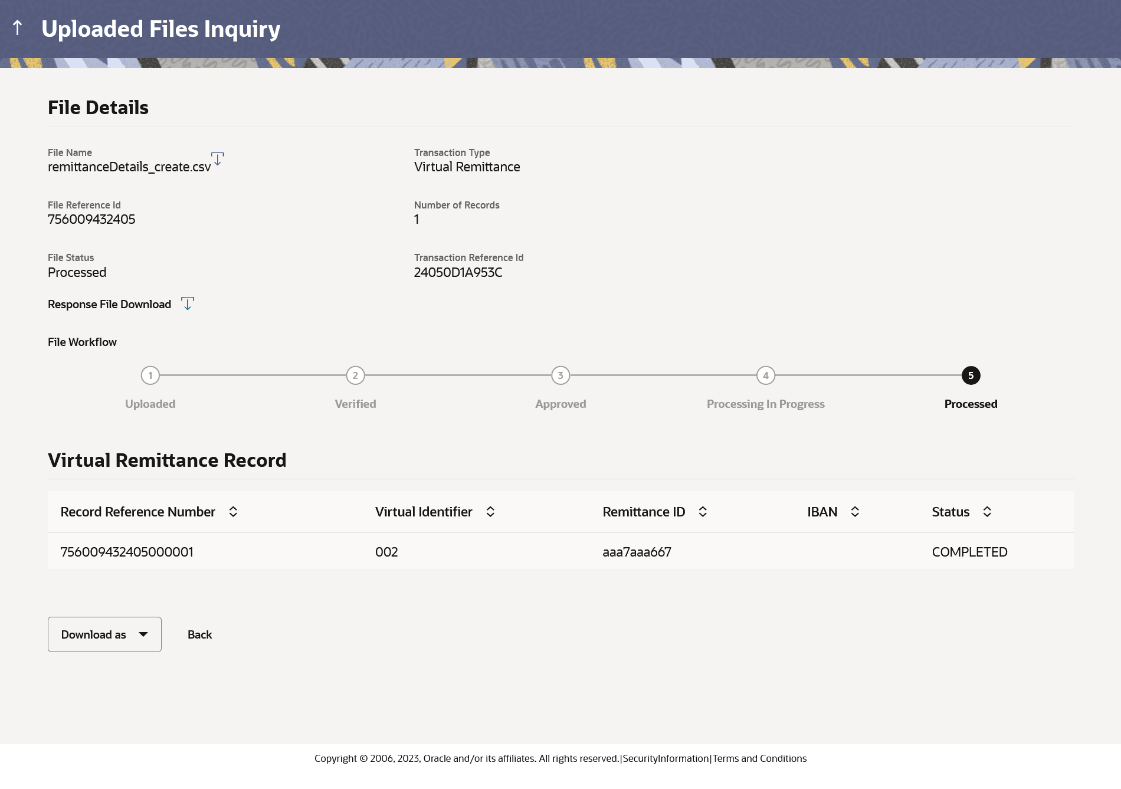Download the remittanceDetails_create.csv file
Image resolution: width=1121 pixels, height=789 pixels.
(x=218, y=159)
